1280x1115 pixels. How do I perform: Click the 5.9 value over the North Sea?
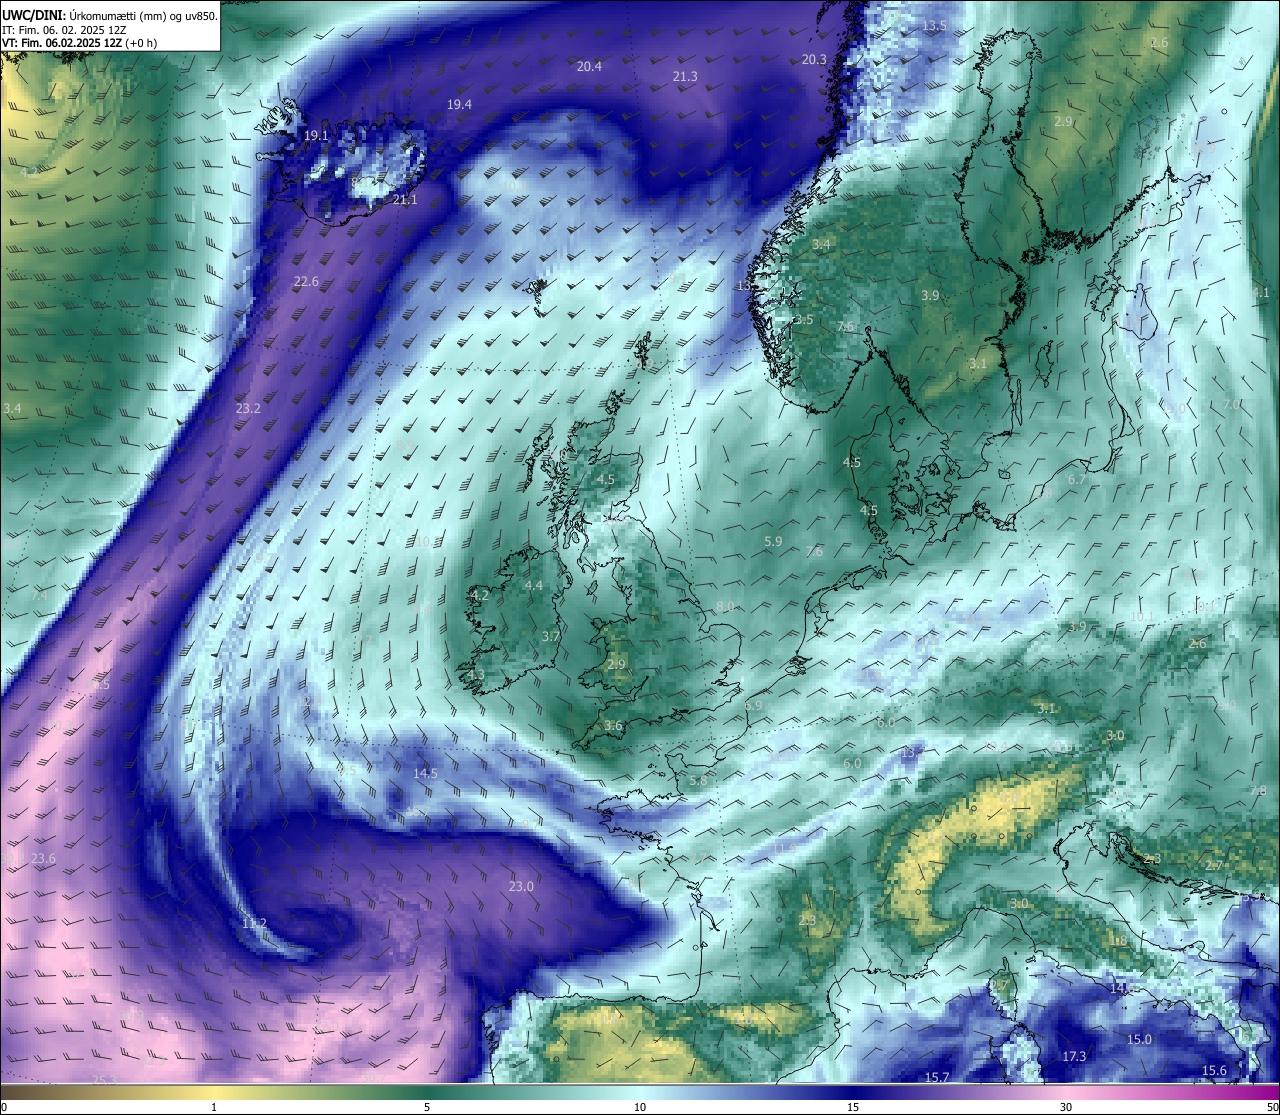773,542
